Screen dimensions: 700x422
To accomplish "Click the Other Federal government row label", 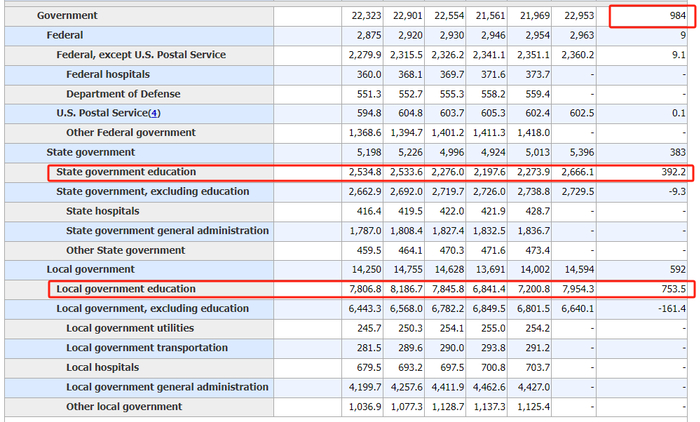I will (131, 133).
